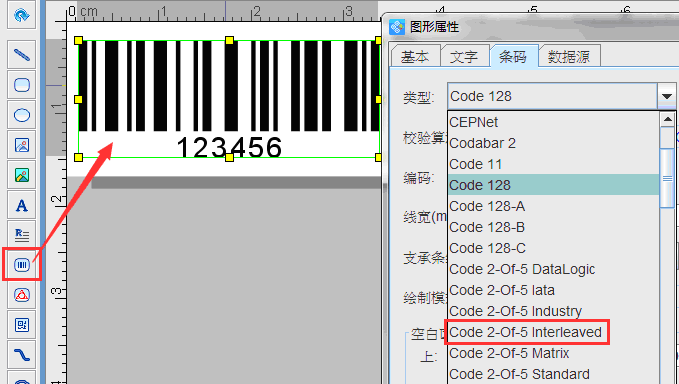Select the ellipse drawing tool
The height and width of the screenshot is (384, 679).
[21, 115]
